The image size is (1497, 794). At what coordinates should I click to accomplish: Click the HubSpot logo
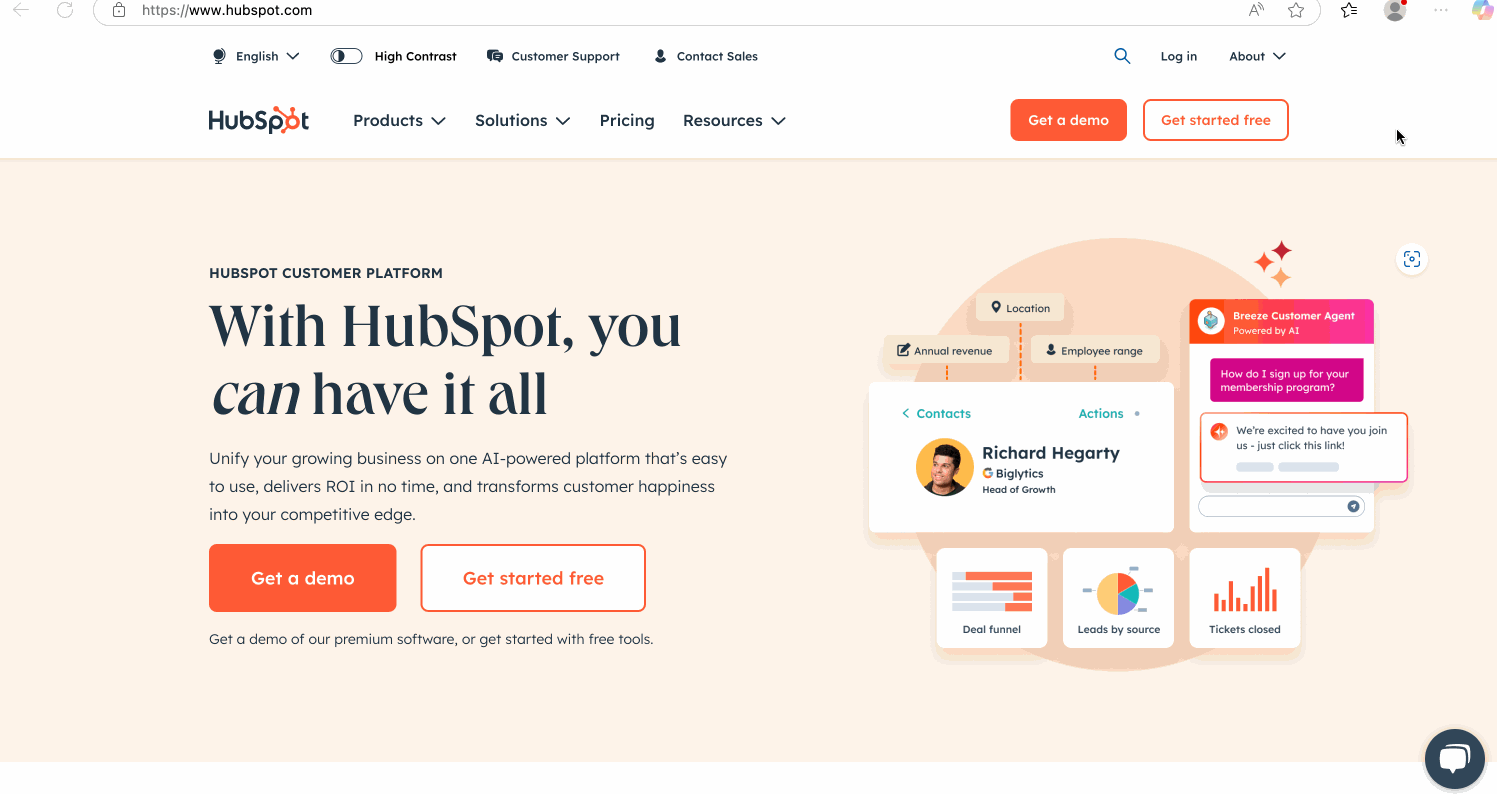click(x=259, y=120)
